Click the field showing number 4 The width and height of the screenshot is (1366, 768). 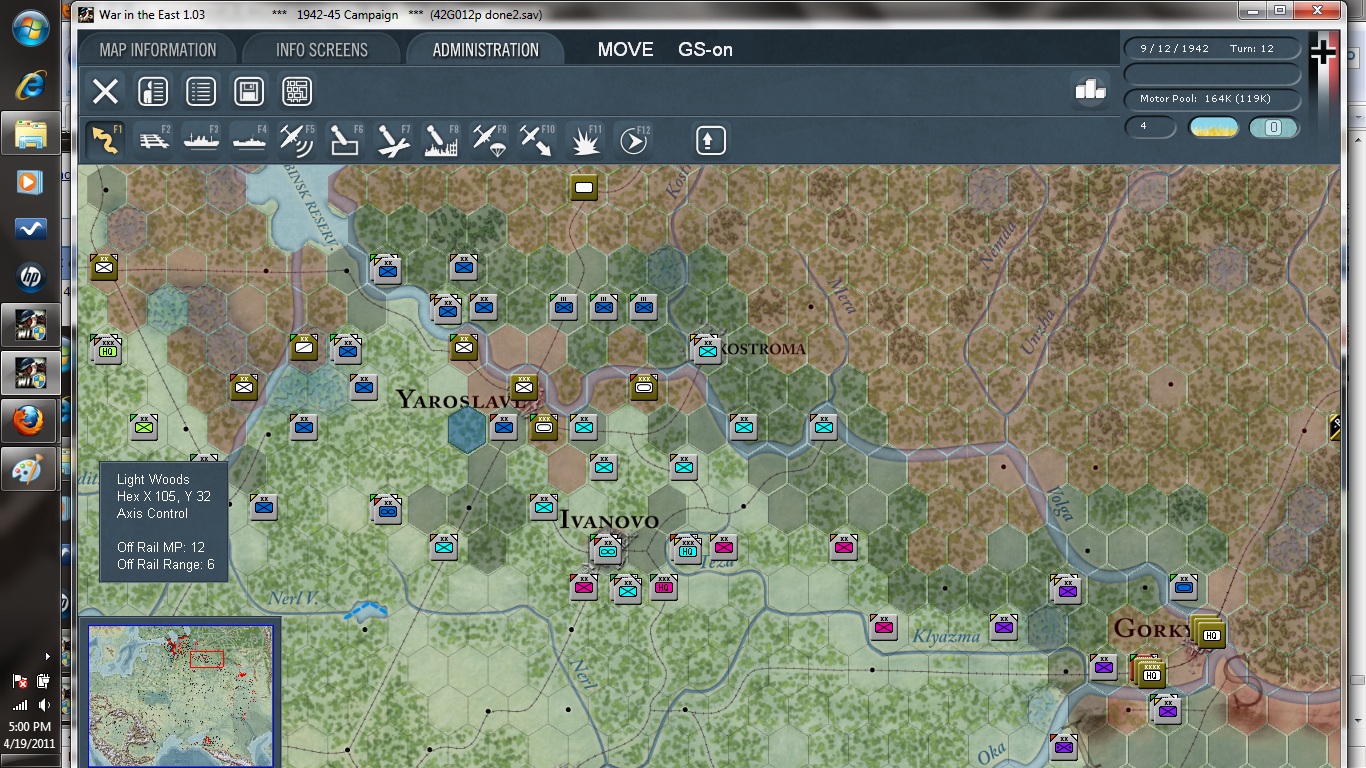(x=1150, y=128)
